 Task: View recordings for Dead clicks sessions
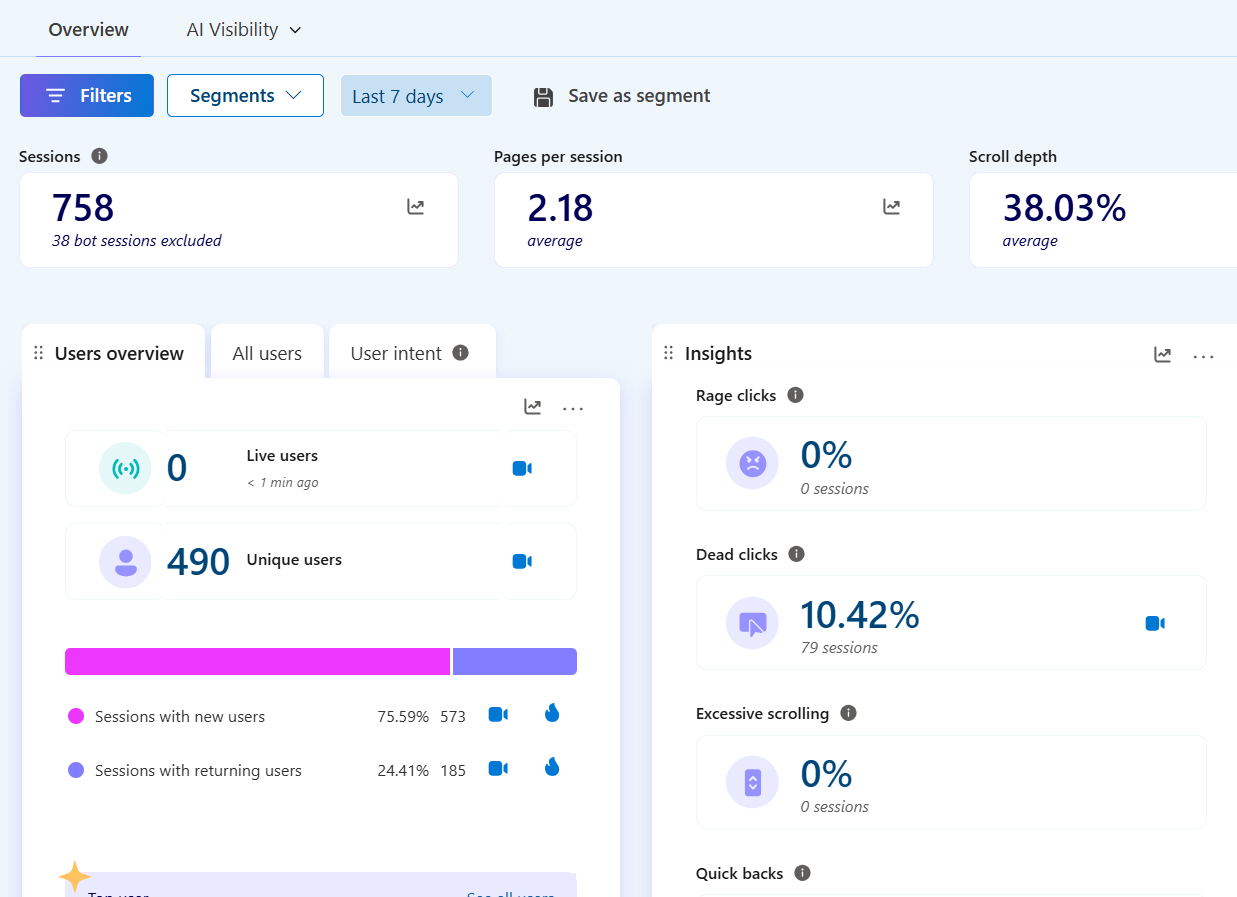click(x=1155, y=623)
